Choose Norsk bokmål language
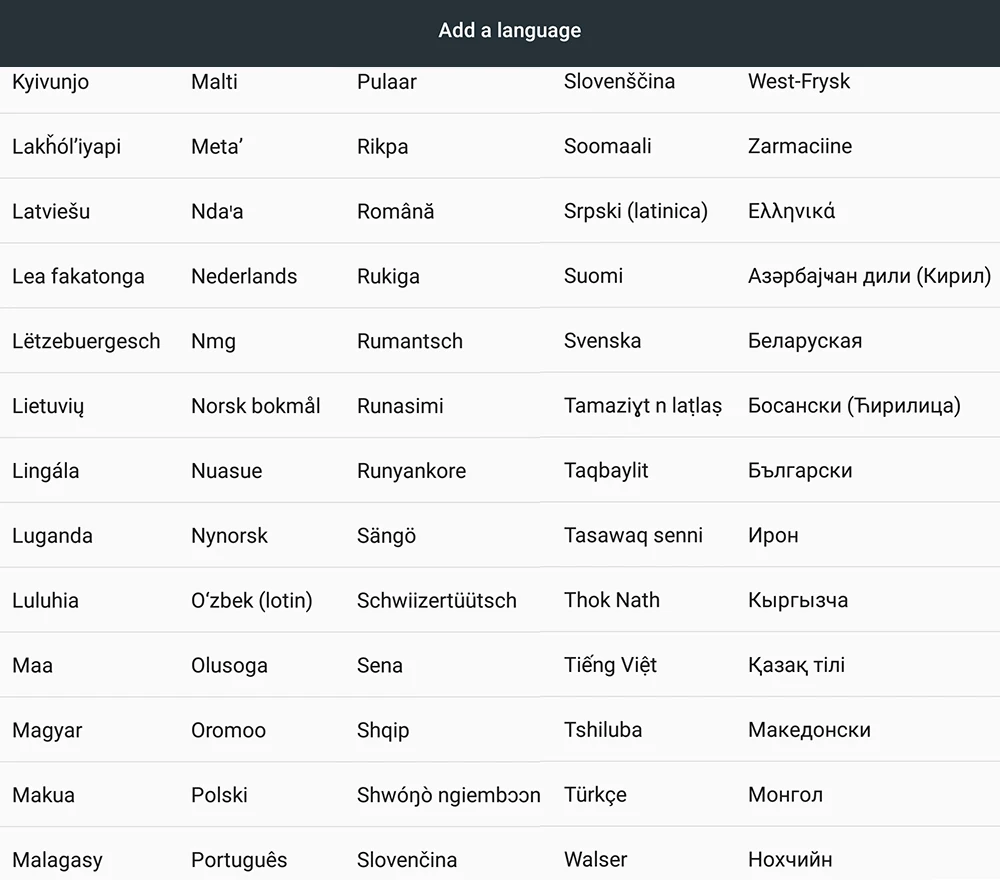This screenshot has height=880, width=1000. click(x=256, y=406)
